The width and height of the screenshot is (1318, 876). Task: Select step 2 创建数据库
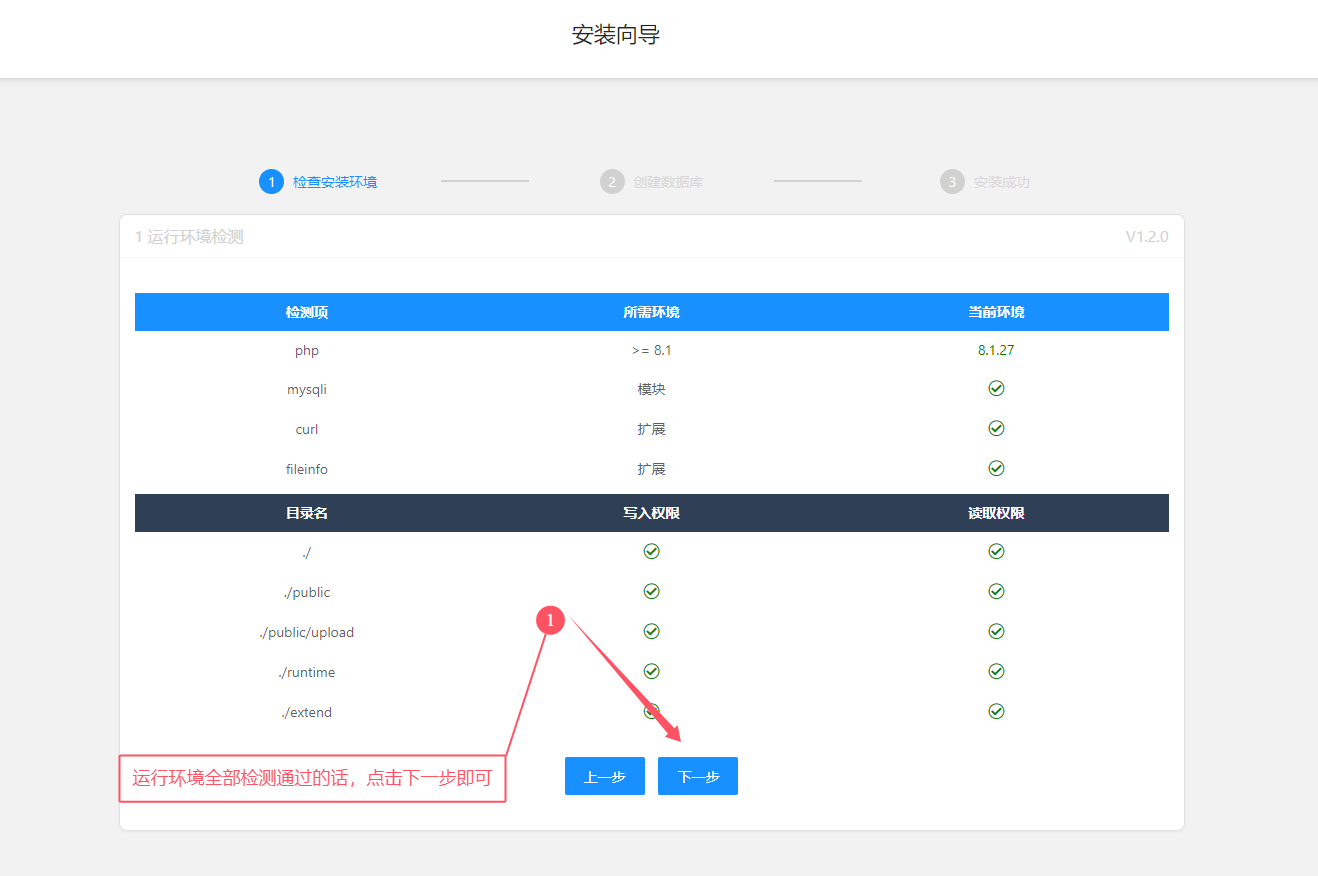[x=652, y=182]
